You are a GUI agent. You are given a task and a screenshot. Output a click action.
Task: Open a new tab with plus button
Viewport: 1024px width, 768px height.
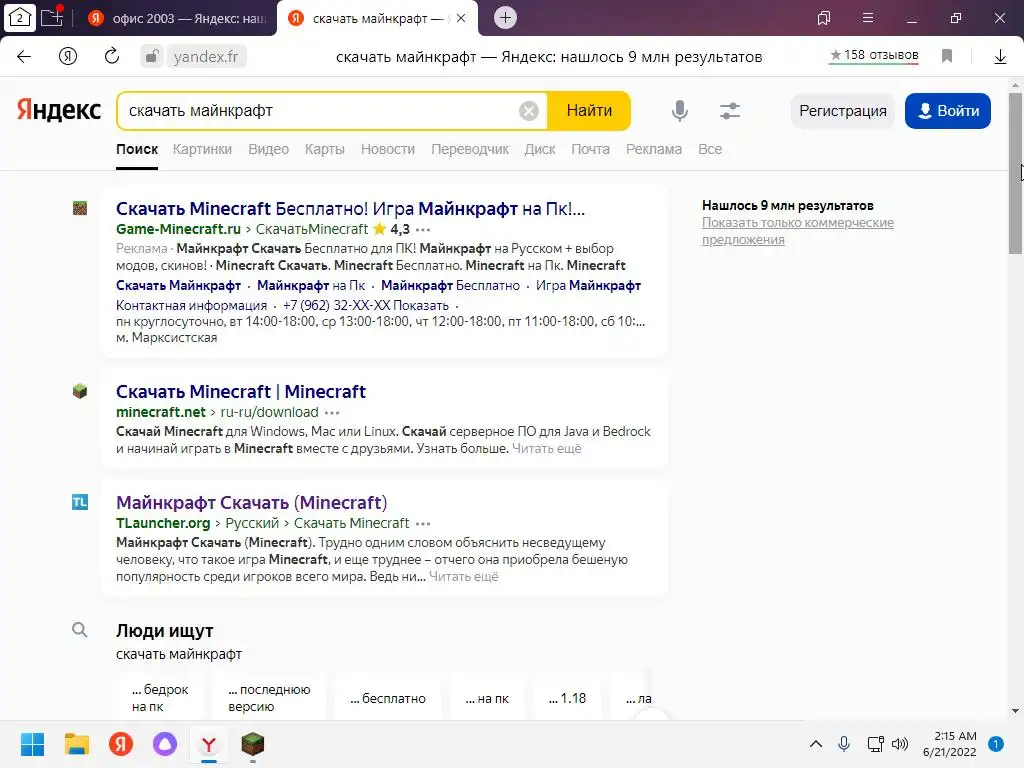click(505, 18)
